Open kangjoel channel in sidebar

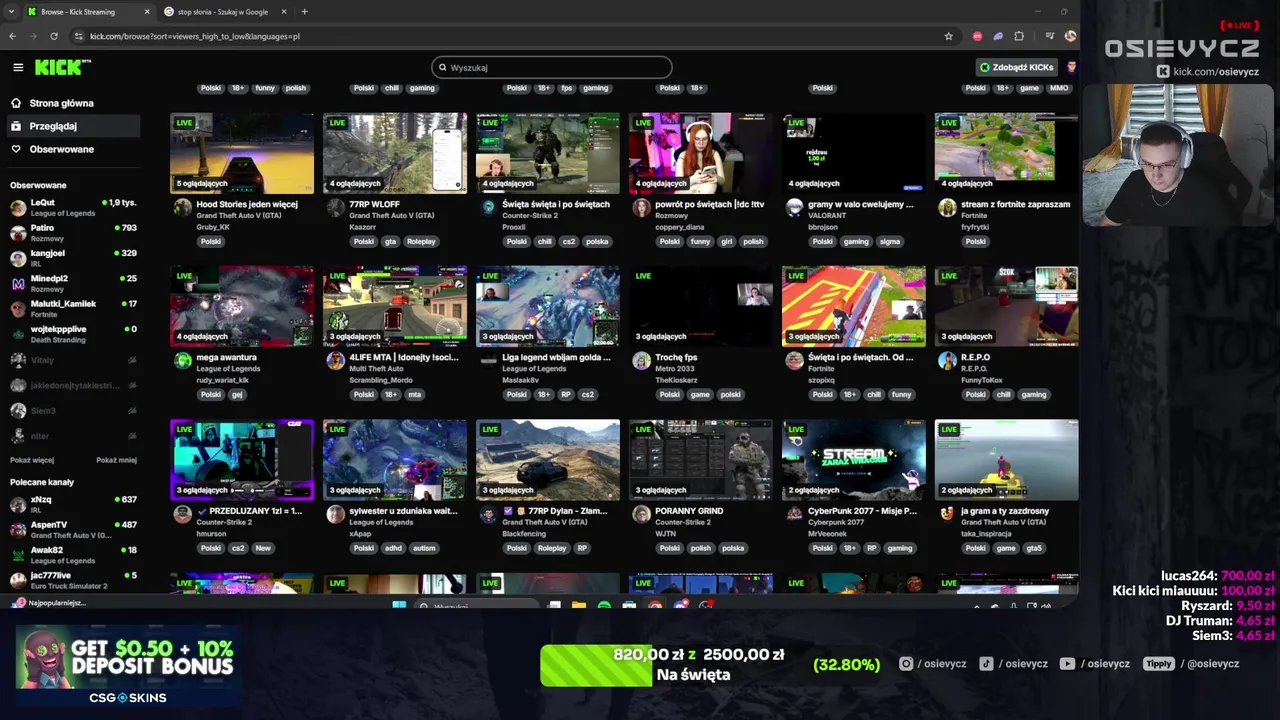[x=73, y=258]
